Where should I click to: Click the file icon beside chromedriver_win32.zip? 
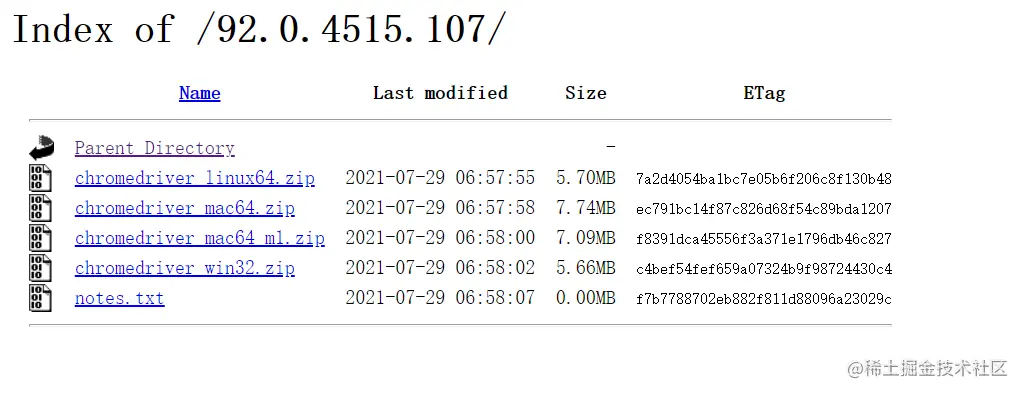click(40, 268)
